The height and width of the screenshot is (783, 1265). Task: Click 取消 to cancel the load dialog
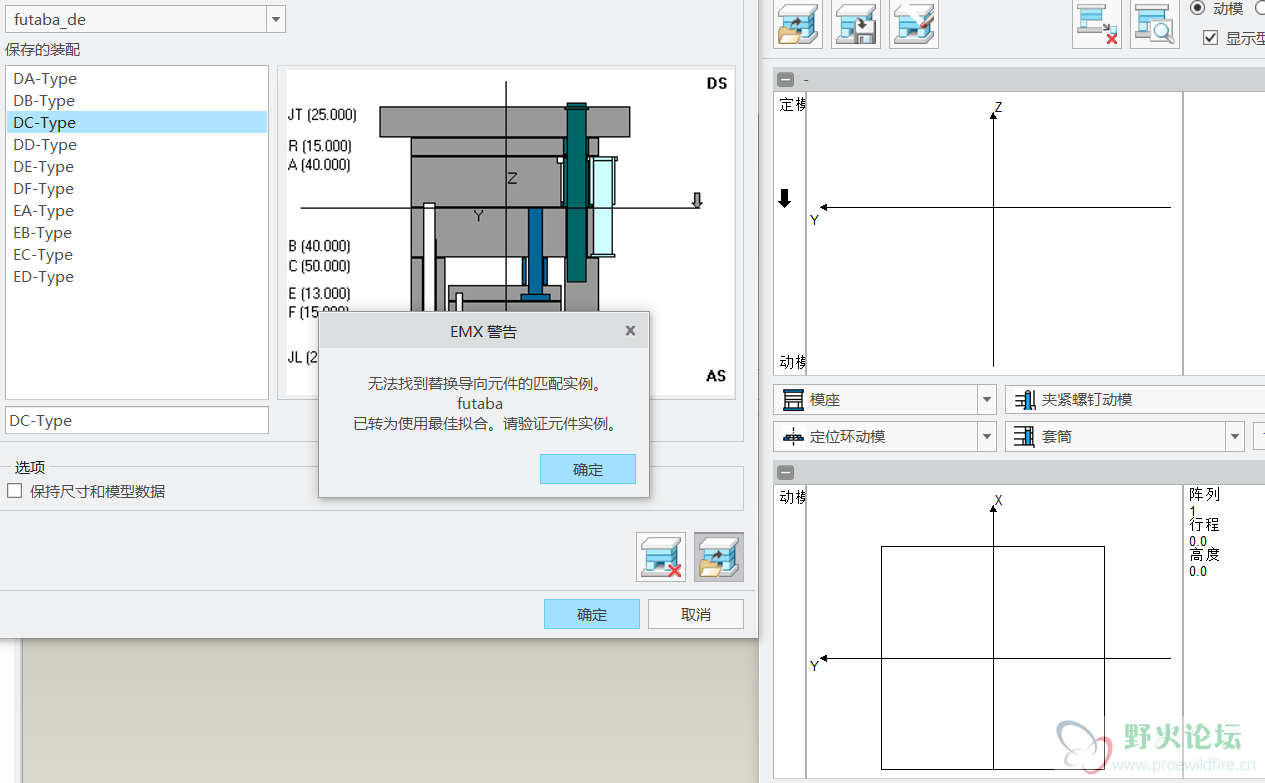pos(695,614)
